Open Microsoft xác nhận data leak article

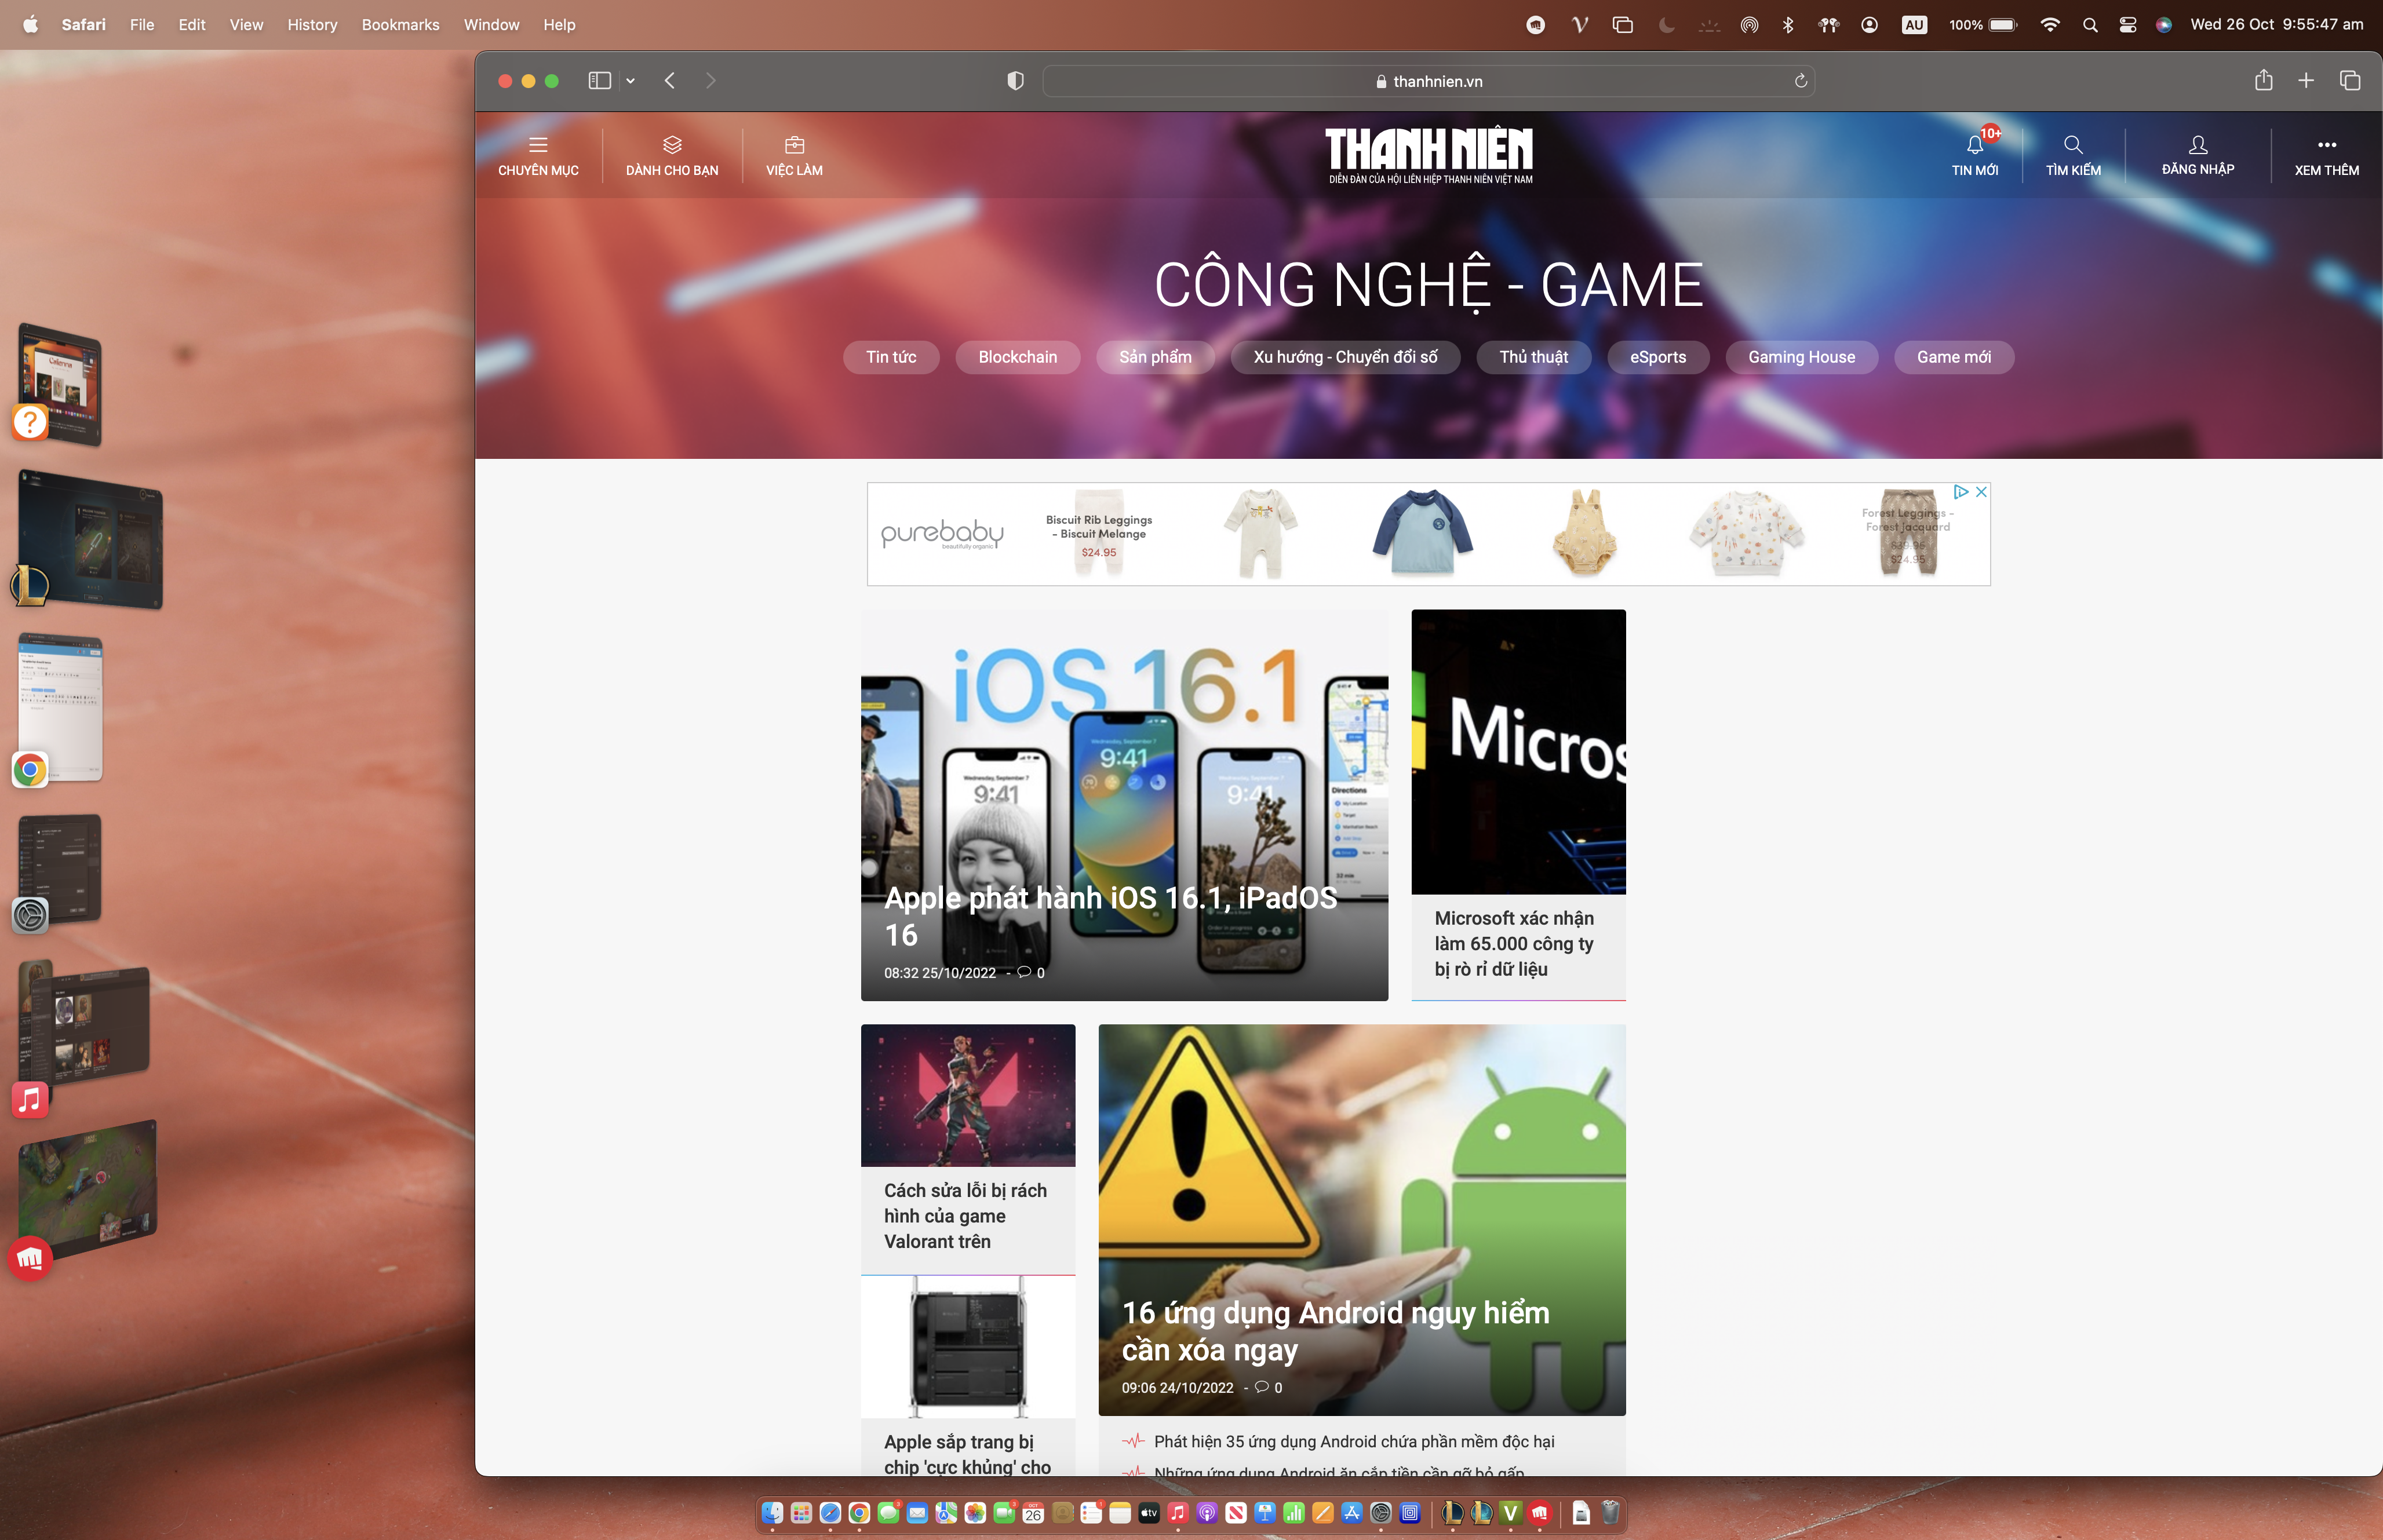point(1514,943)
